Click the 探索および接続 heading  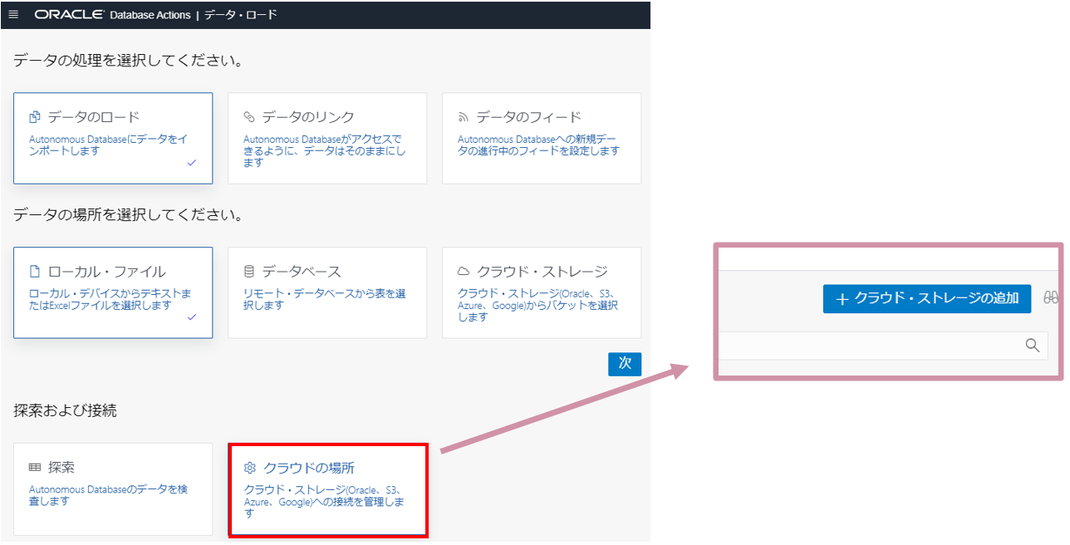coord(65,410)
